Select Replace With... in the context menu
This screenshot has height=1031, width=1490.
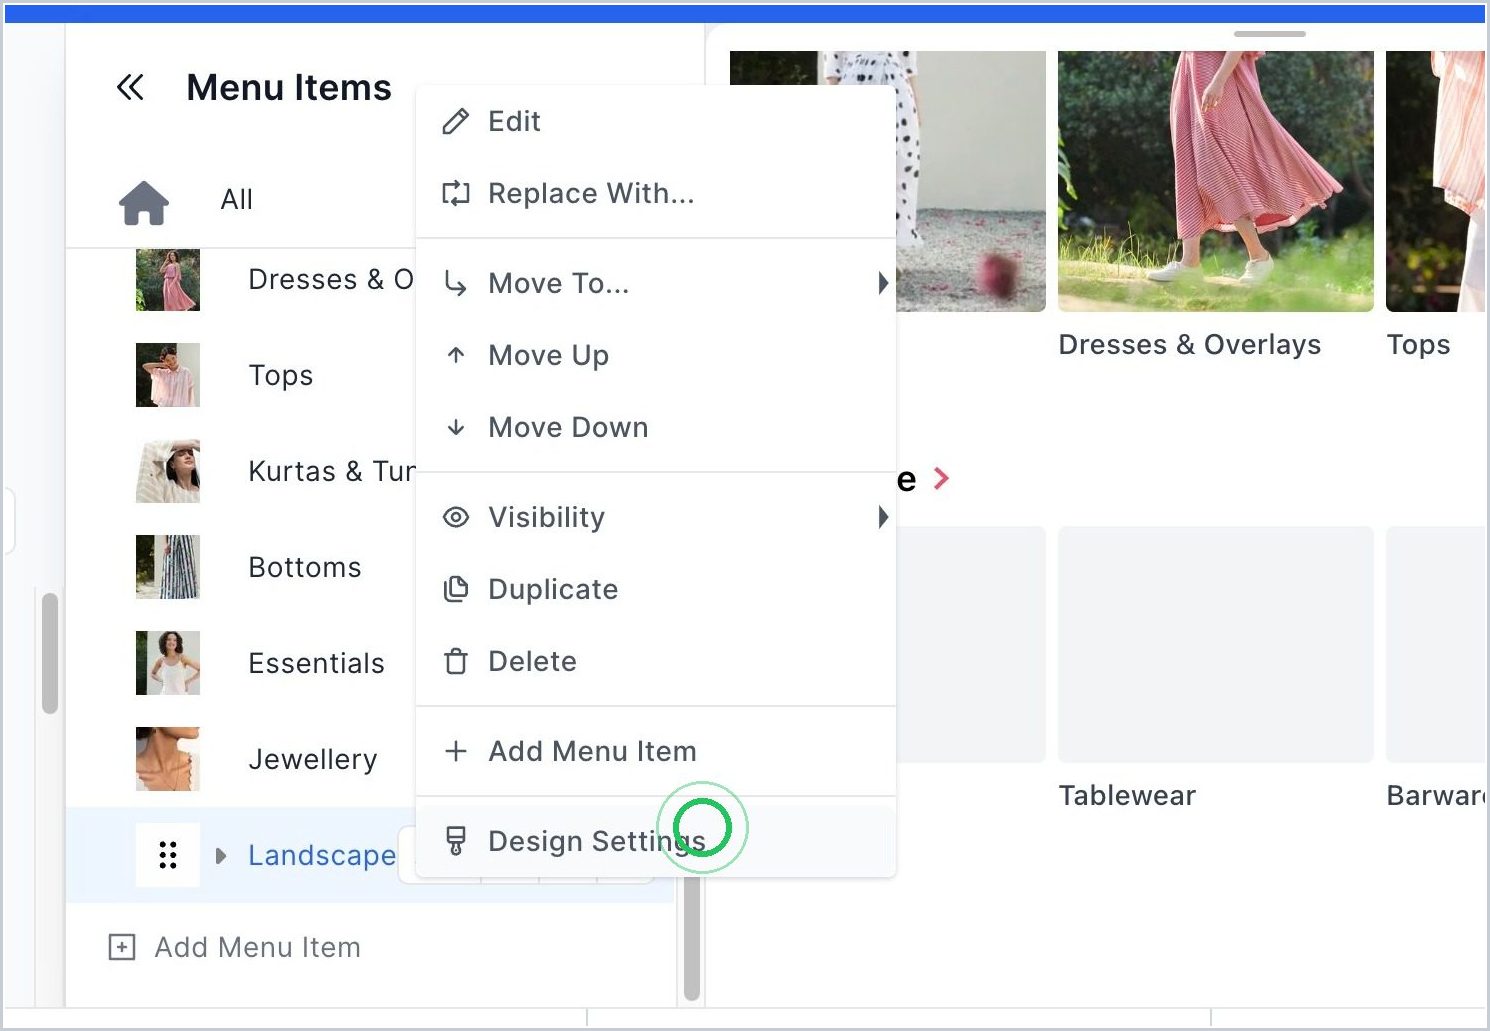[x=656, y=193]
